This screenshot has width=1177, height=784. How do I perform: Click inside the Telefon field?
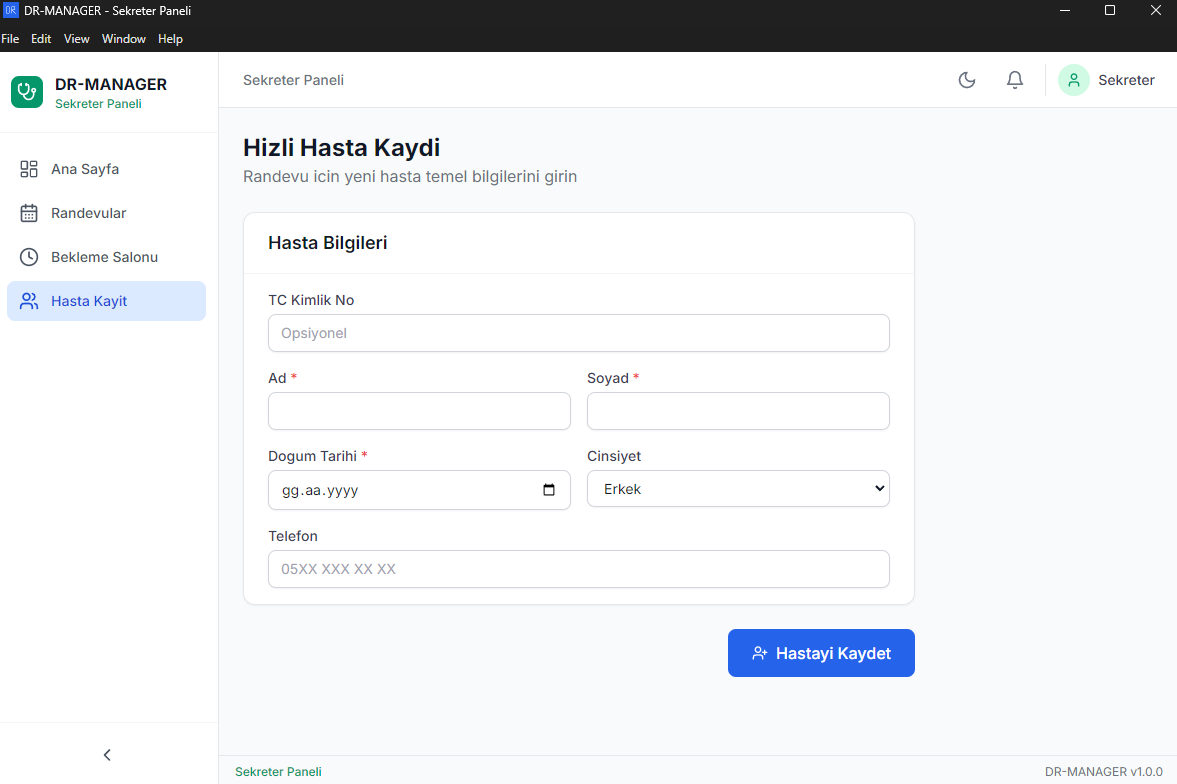(x=578, y=568)
